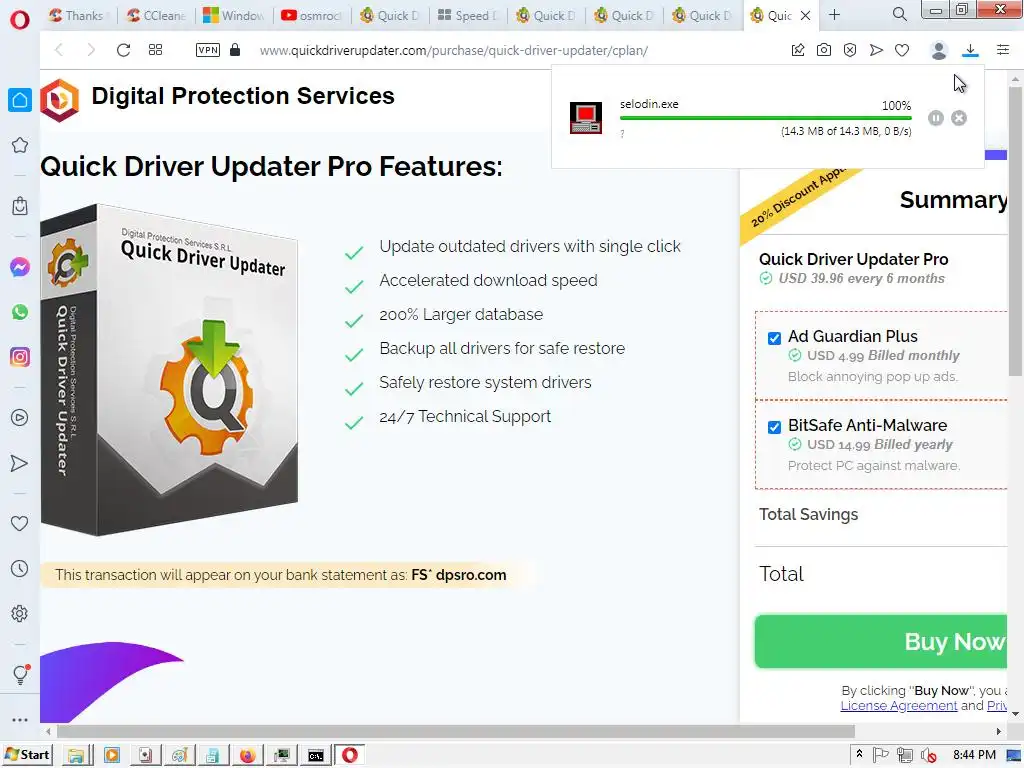Go back with the browser back arrow

[59, 50]
